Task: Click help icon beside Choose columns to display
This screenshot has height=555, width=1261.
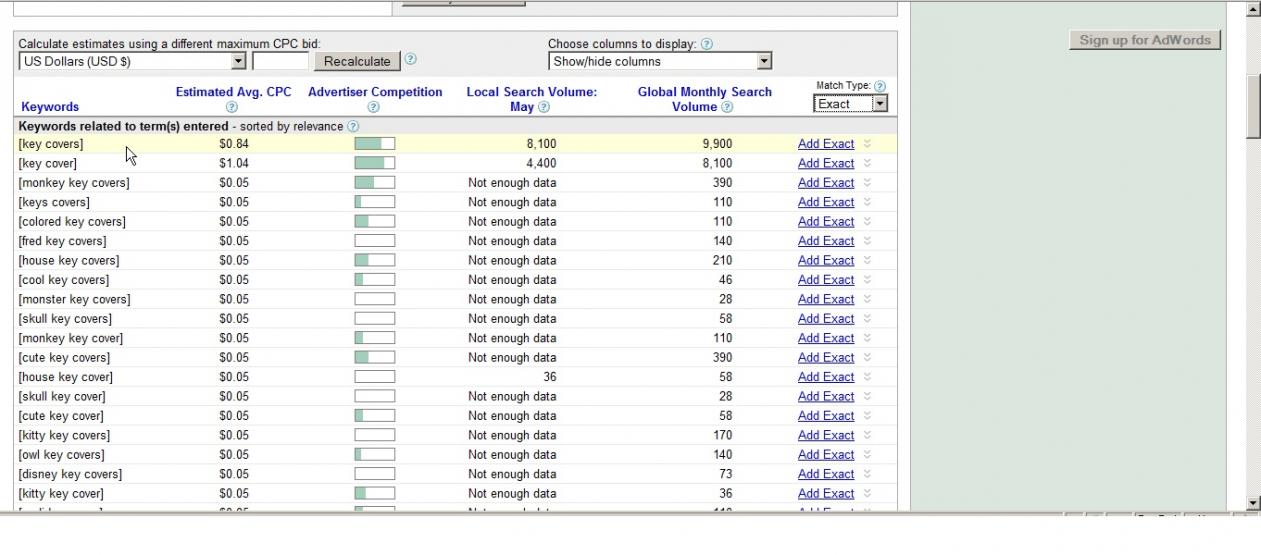Action: point(707,45)
